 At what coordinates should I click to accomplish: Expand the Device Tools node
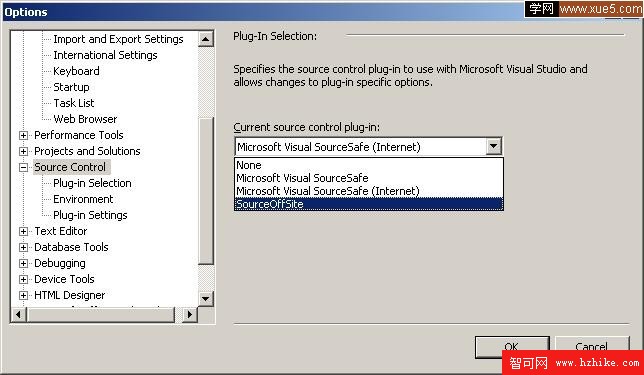[23, 279]
